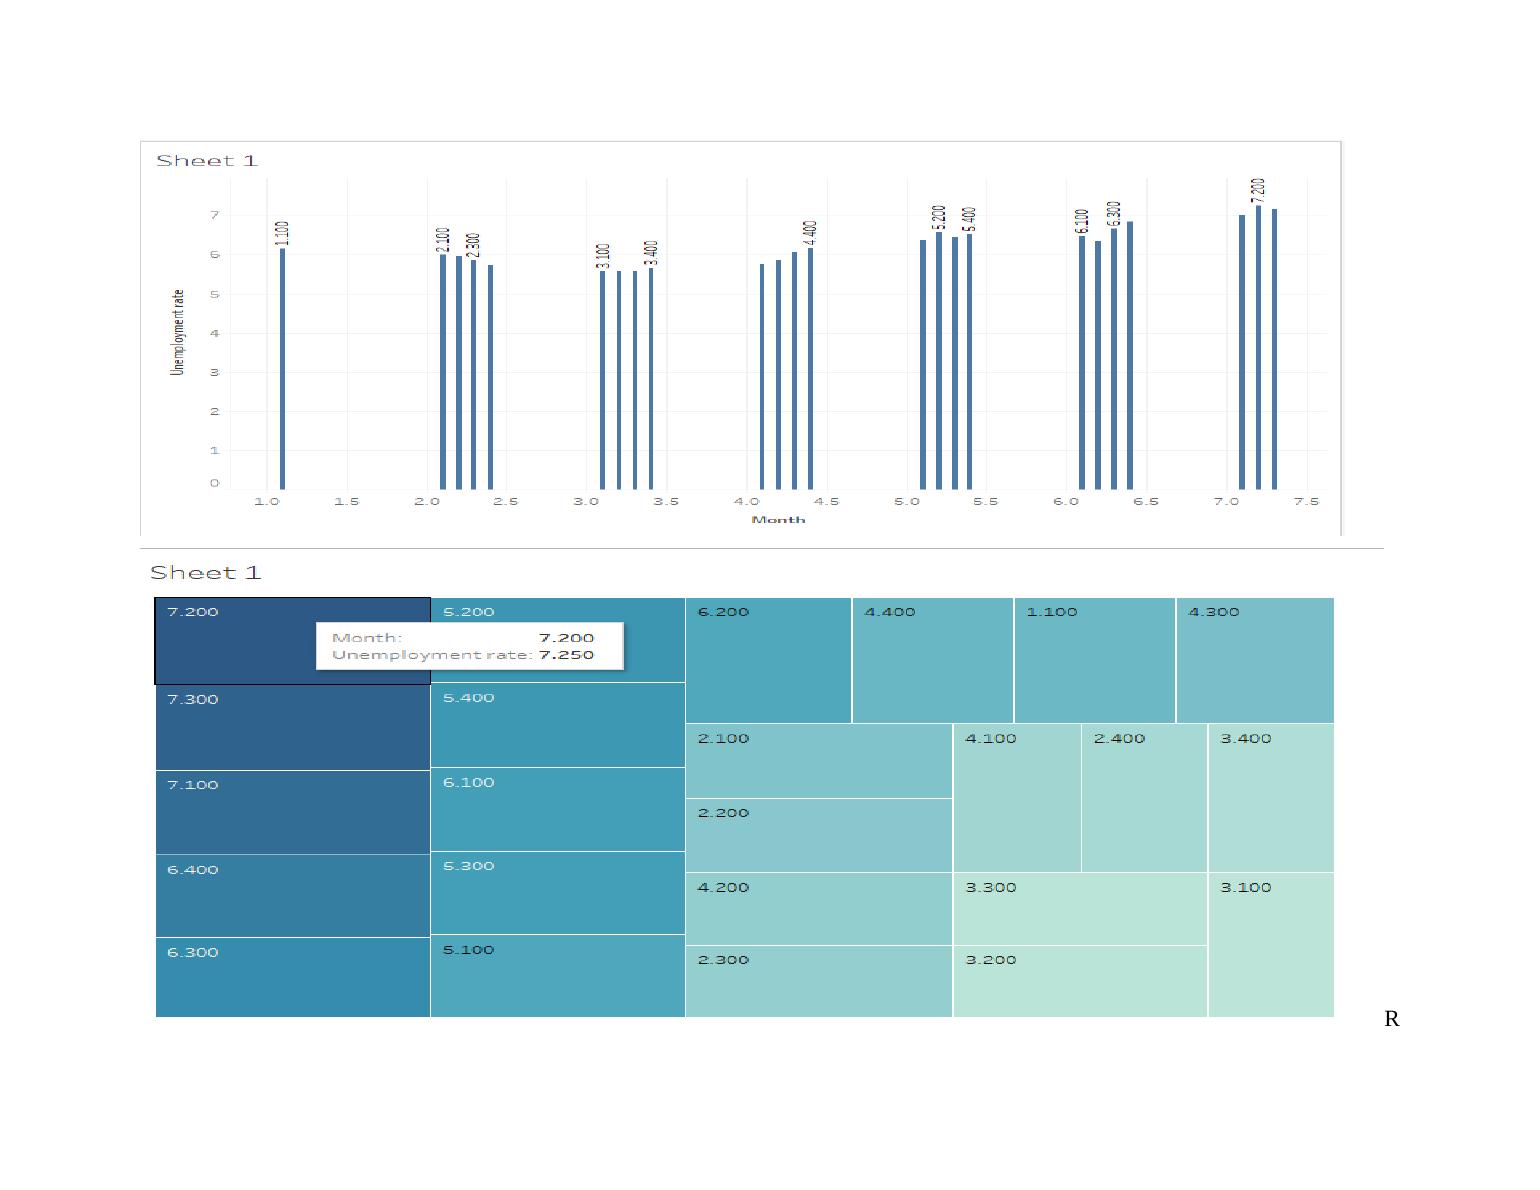The image size is (1540, 1190).
Task: Click the 5.100 tile in the treemap
Action: coord(557,976)
